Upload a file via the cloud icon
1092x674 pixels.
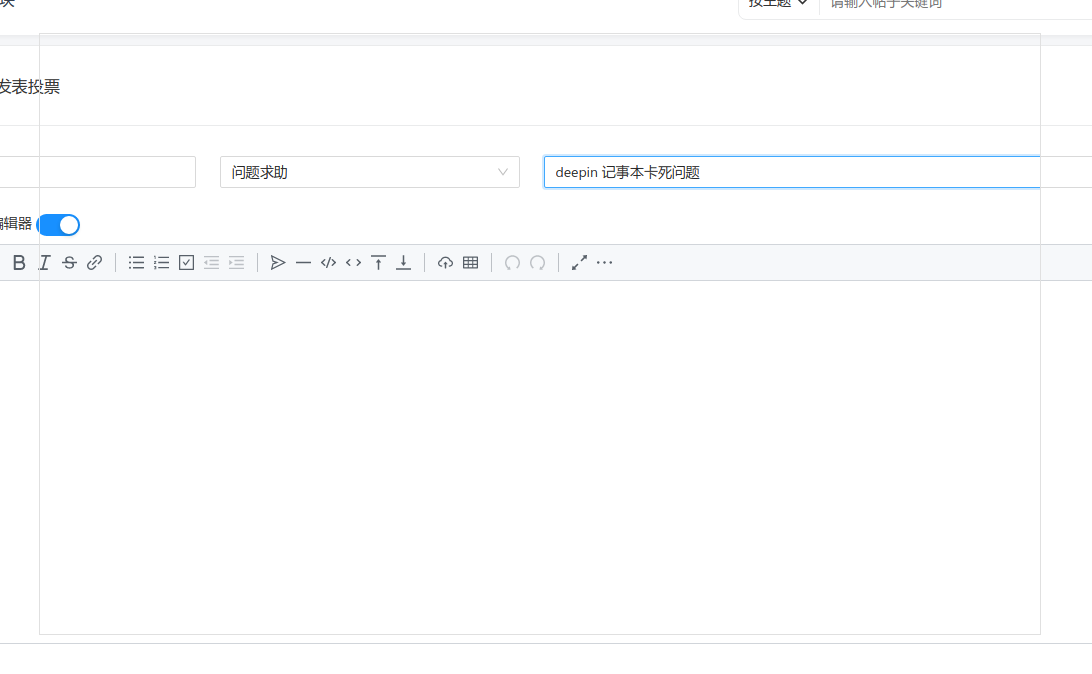(445, 262)
